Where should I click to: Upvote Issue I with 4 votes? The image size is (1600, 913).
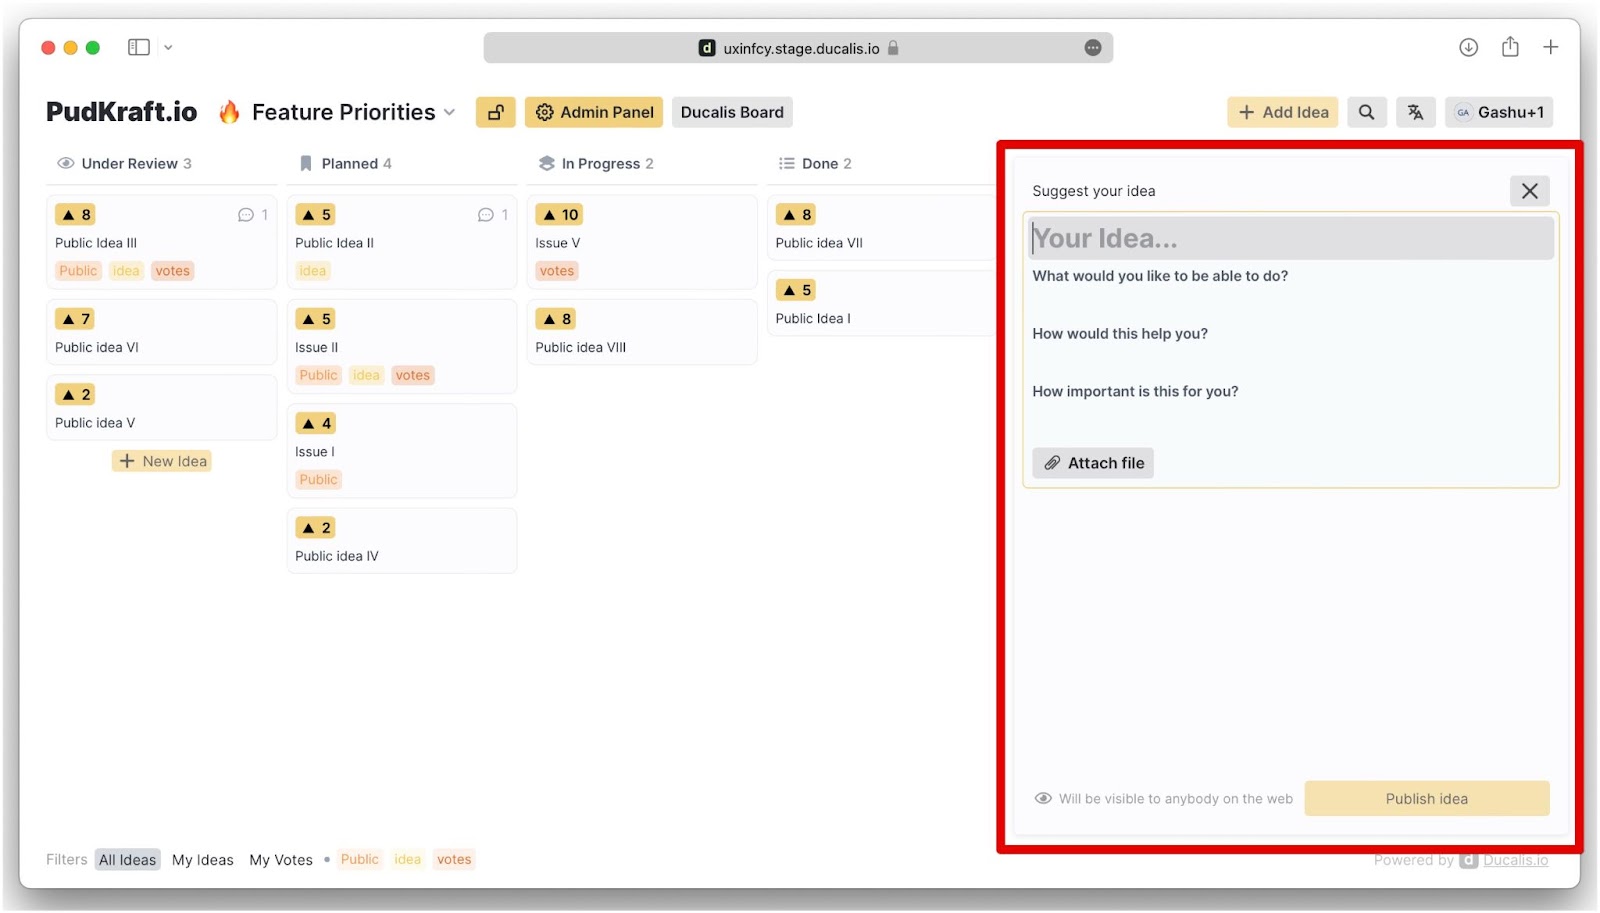(x=316, y=424)
